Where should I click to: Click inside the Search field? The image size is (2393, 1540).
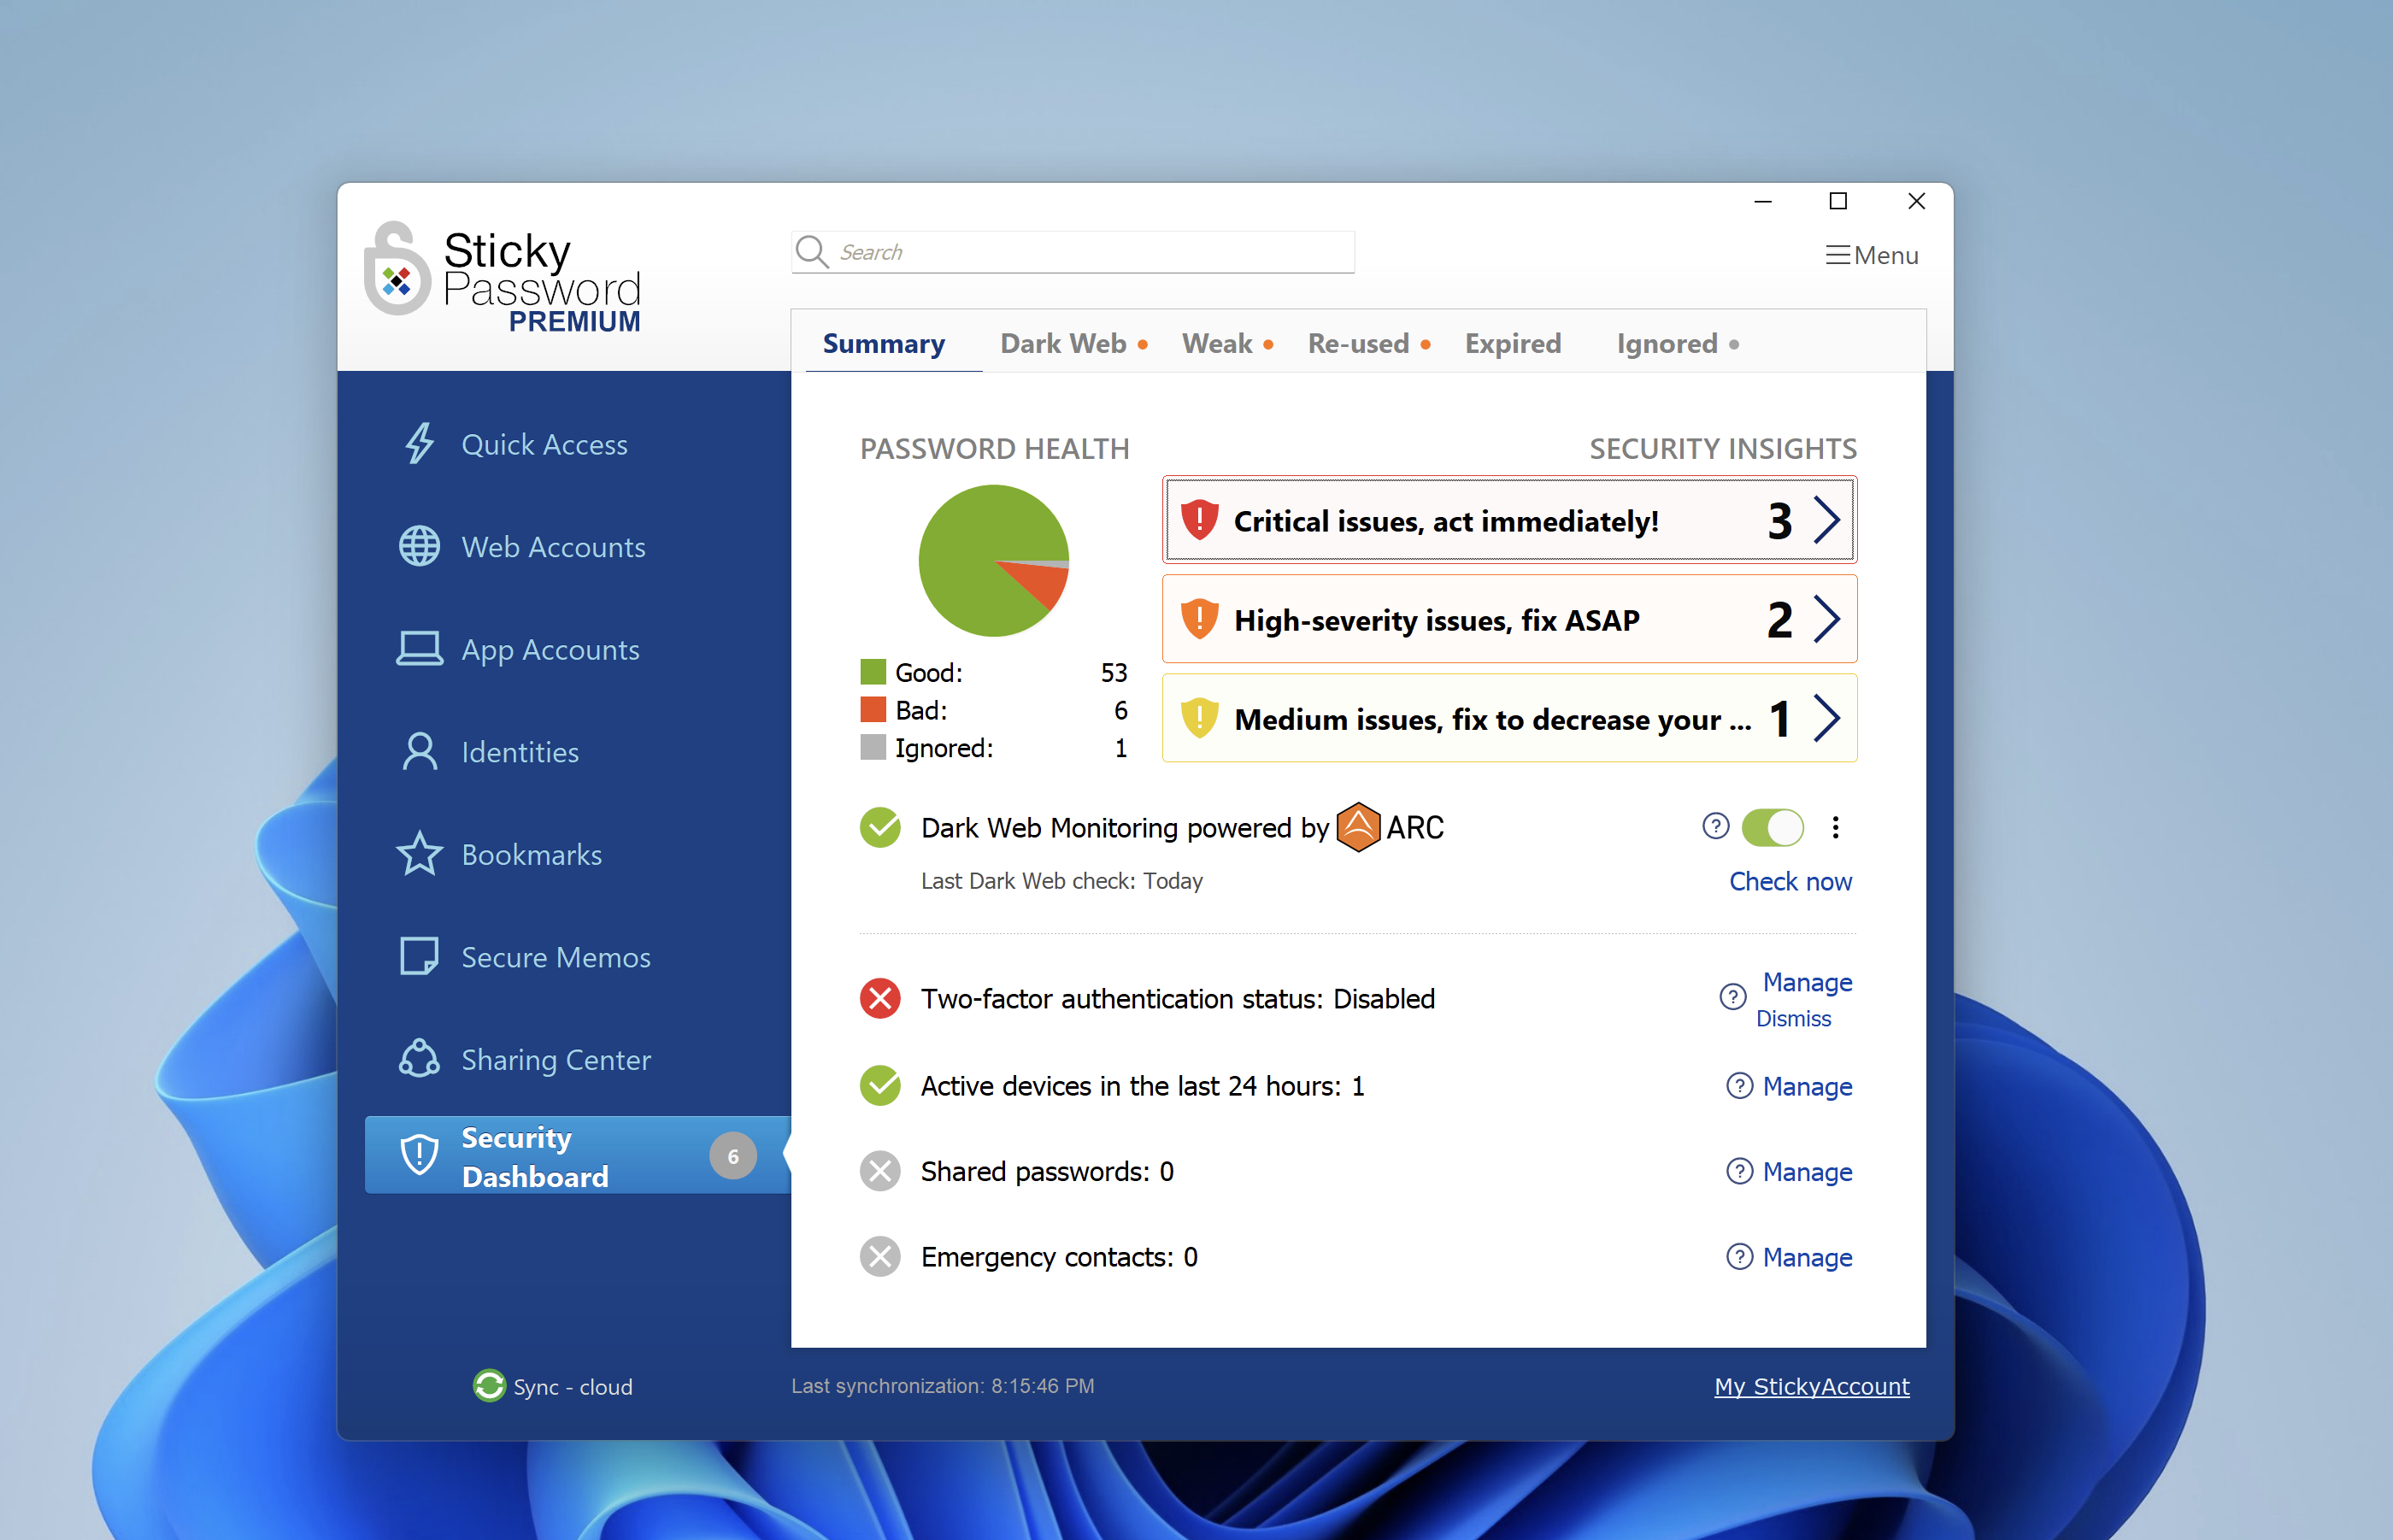pos(1070,252)
